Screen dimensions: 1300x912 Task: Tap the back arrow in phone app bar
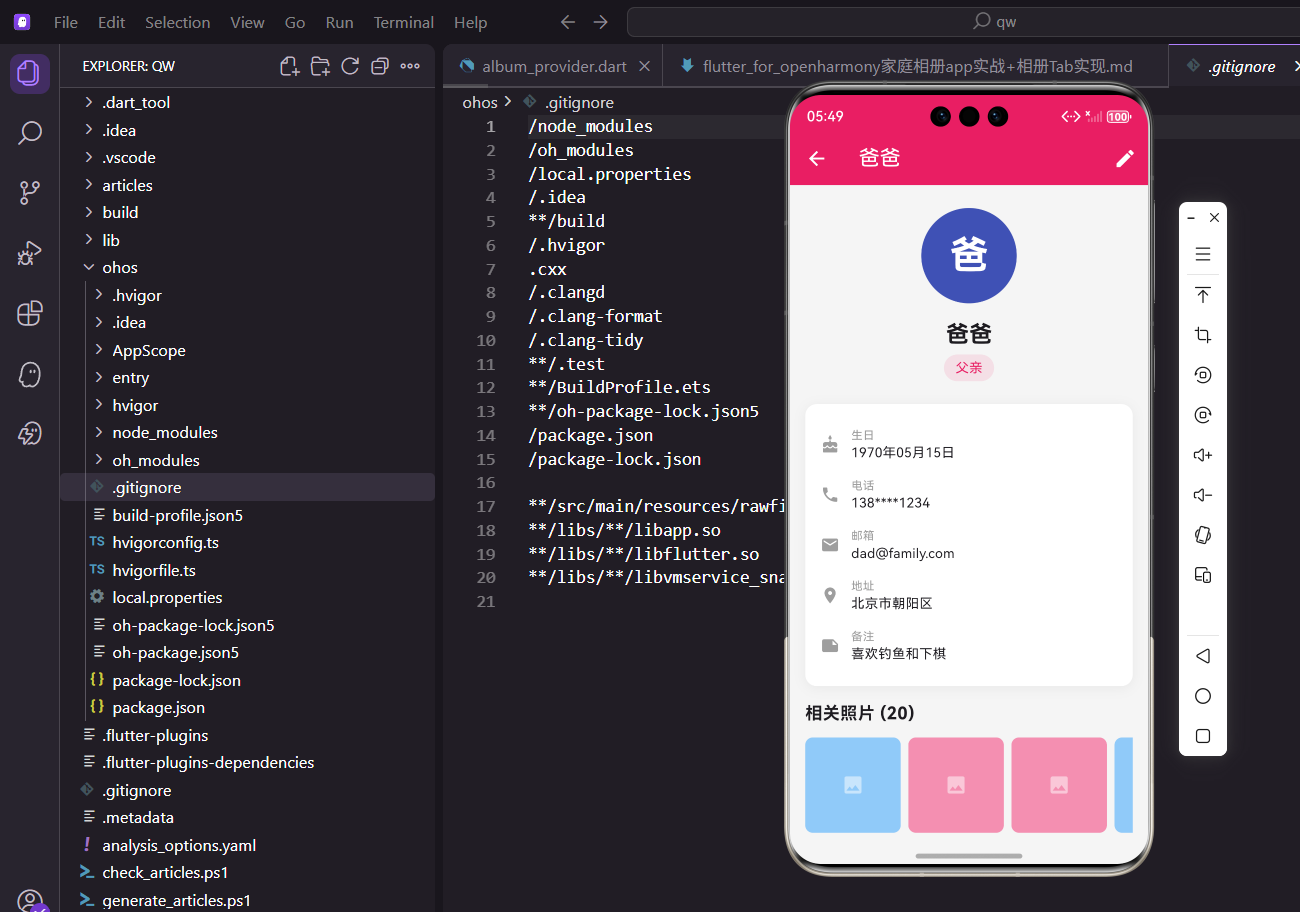coord(817,158)
